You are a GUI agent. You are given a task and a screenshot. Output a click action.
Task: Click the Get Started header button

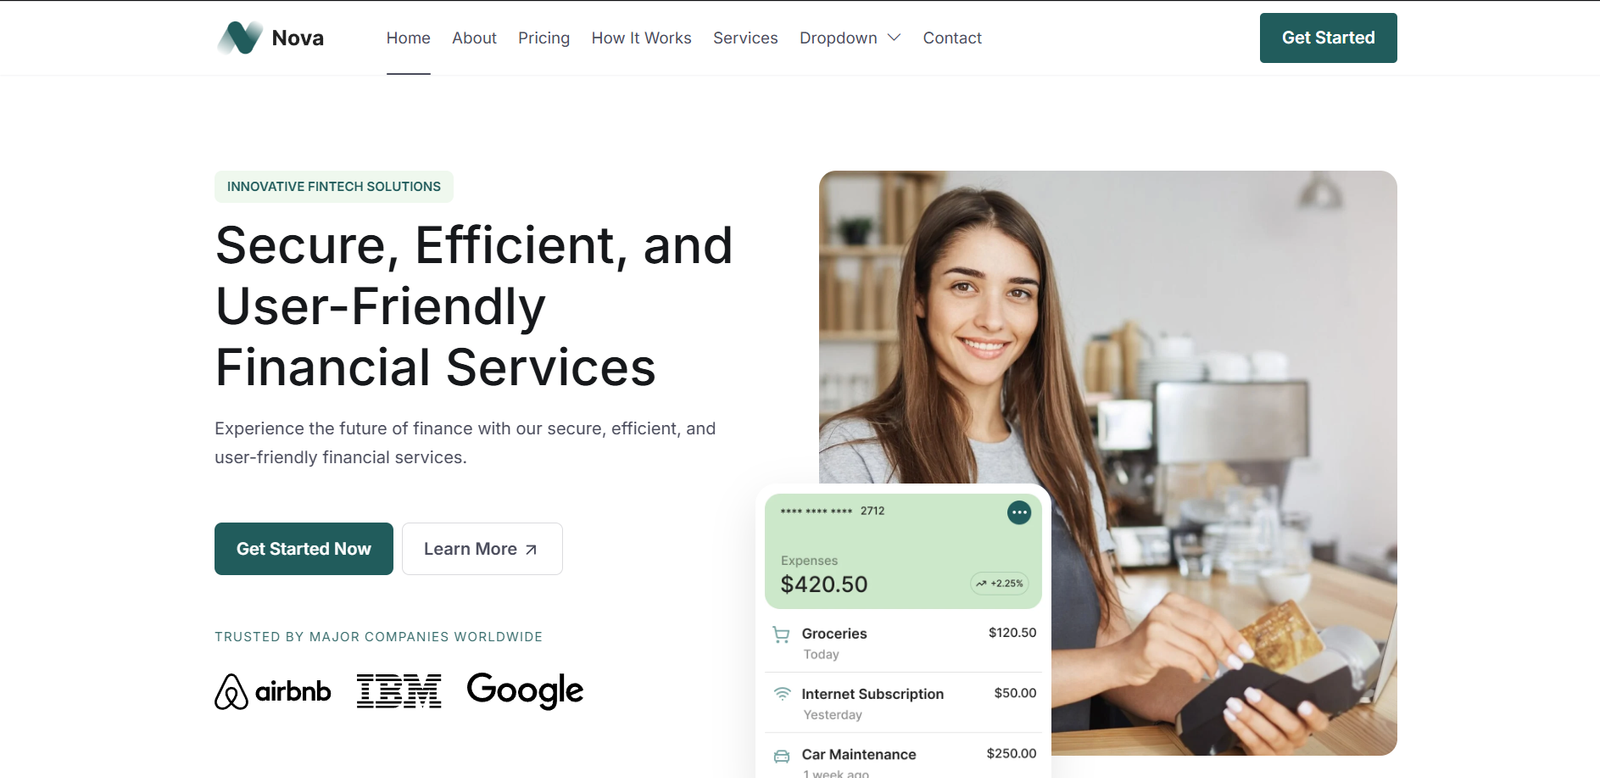(x=1328, y=38)
